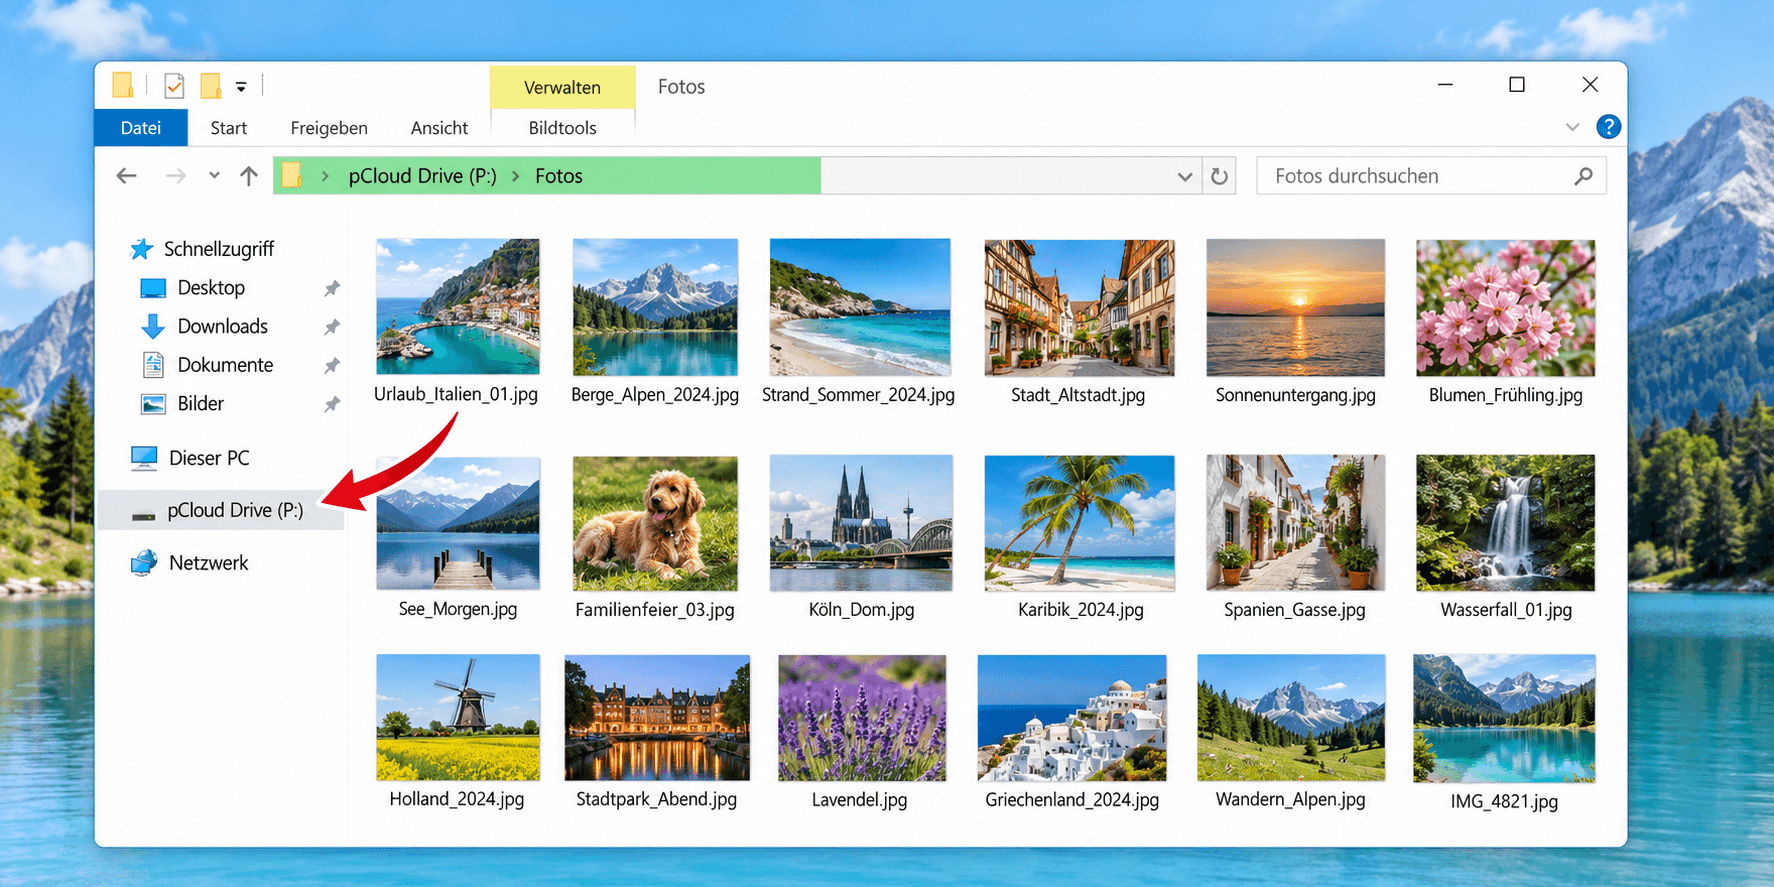Select the Familienfeier_03.jpg dog photo

point(655,523)
